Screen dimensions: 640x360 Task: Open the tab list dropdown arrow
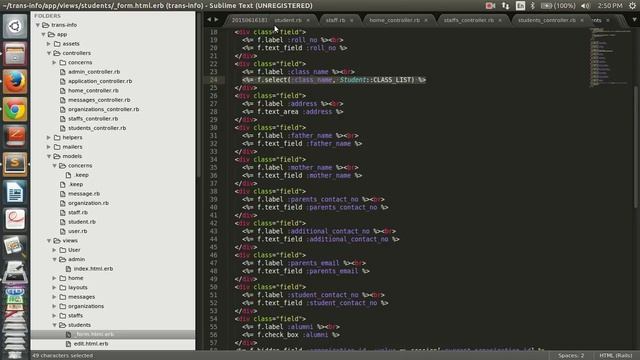point(634,20)
